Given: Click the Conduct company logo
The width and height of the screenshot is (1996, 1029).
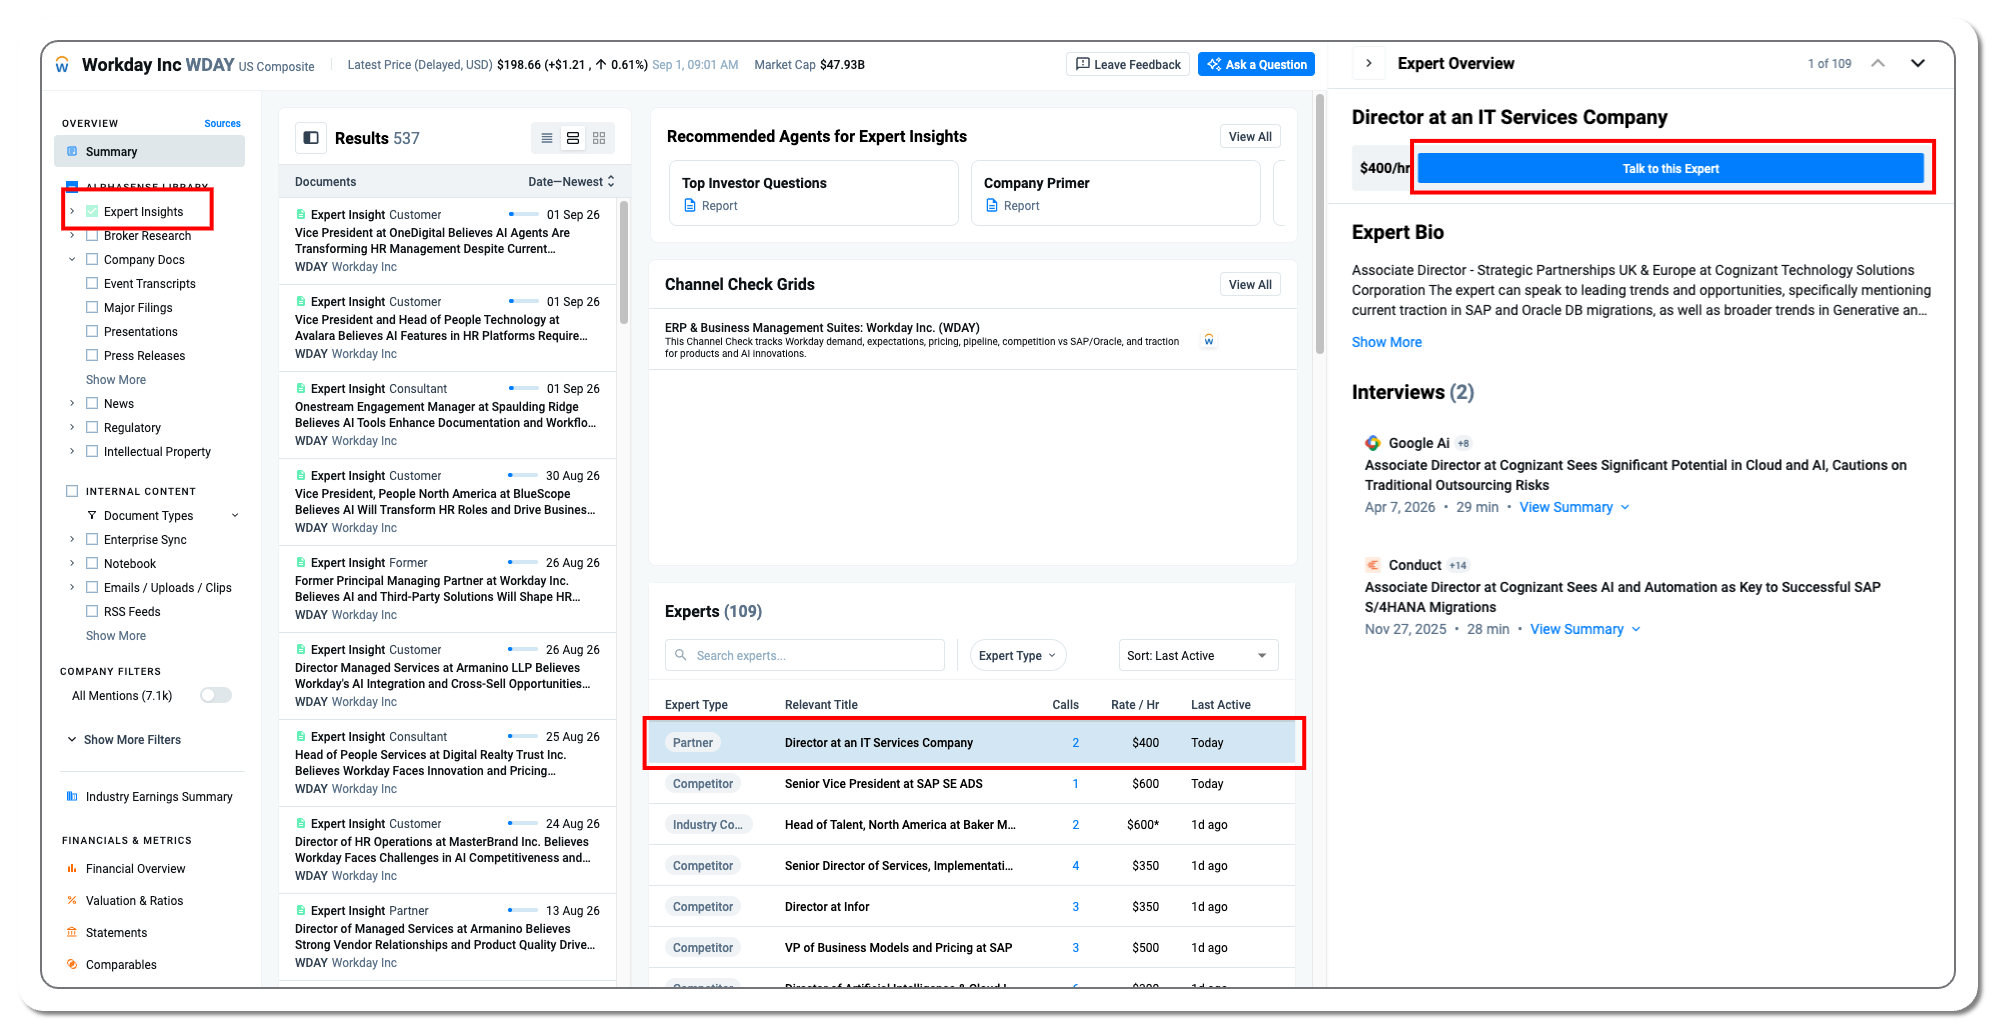Looking at the screenshot, I should point(1373,565).
